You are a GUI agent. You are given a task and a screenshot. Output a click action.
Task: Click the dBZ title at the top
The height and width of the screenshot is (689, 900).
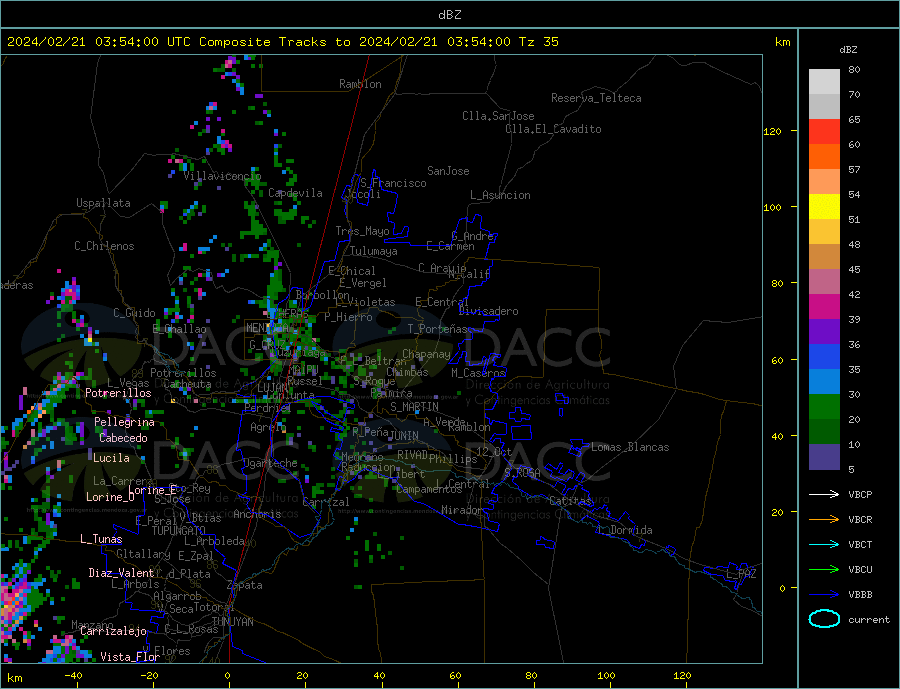point(449,15)
